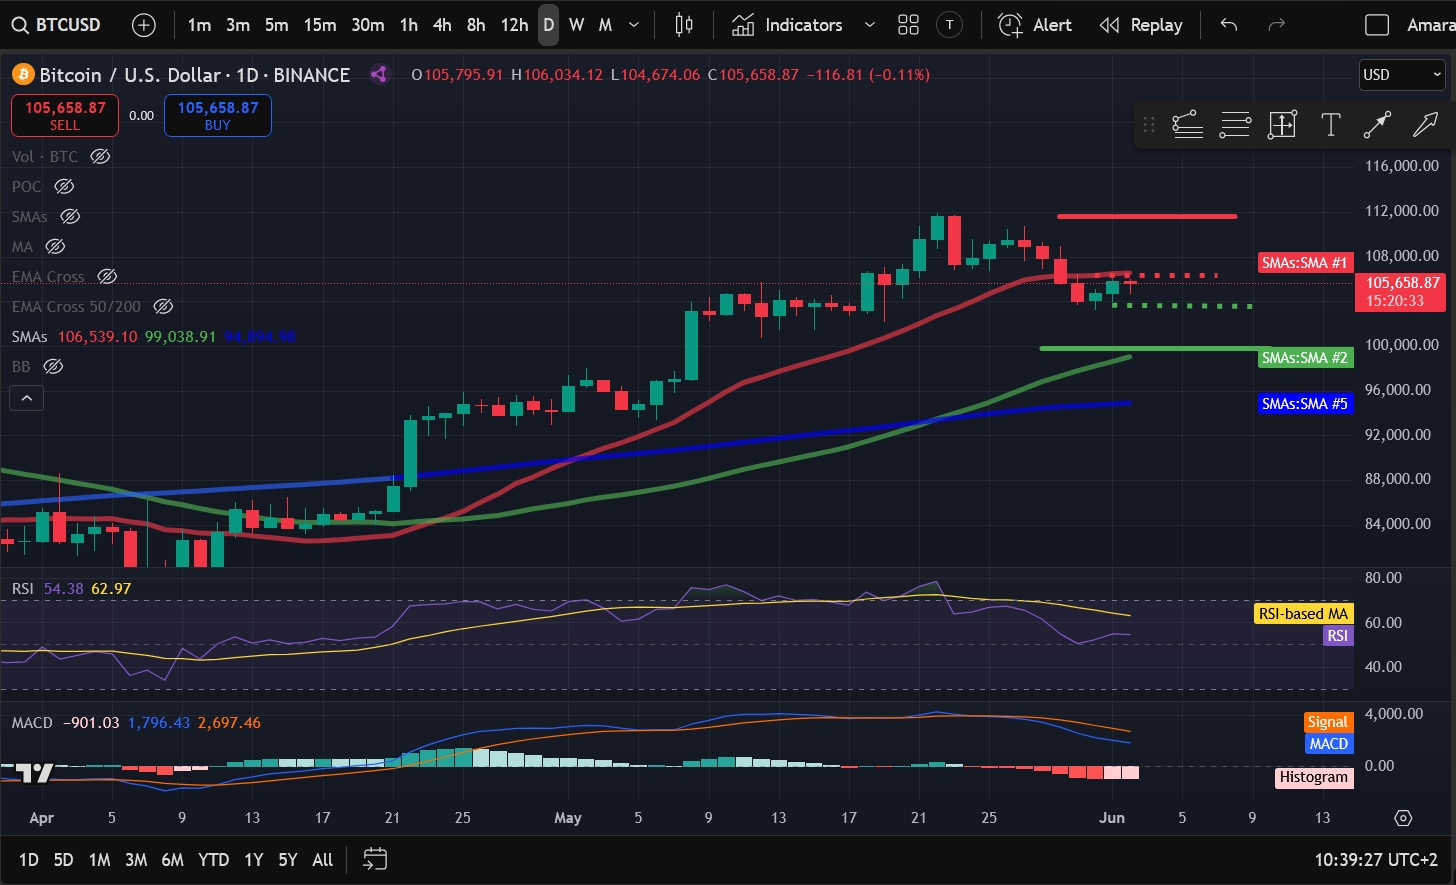Switch to the 15m timeframe
Screen dimensions: 1456x885
click(320, 25)
